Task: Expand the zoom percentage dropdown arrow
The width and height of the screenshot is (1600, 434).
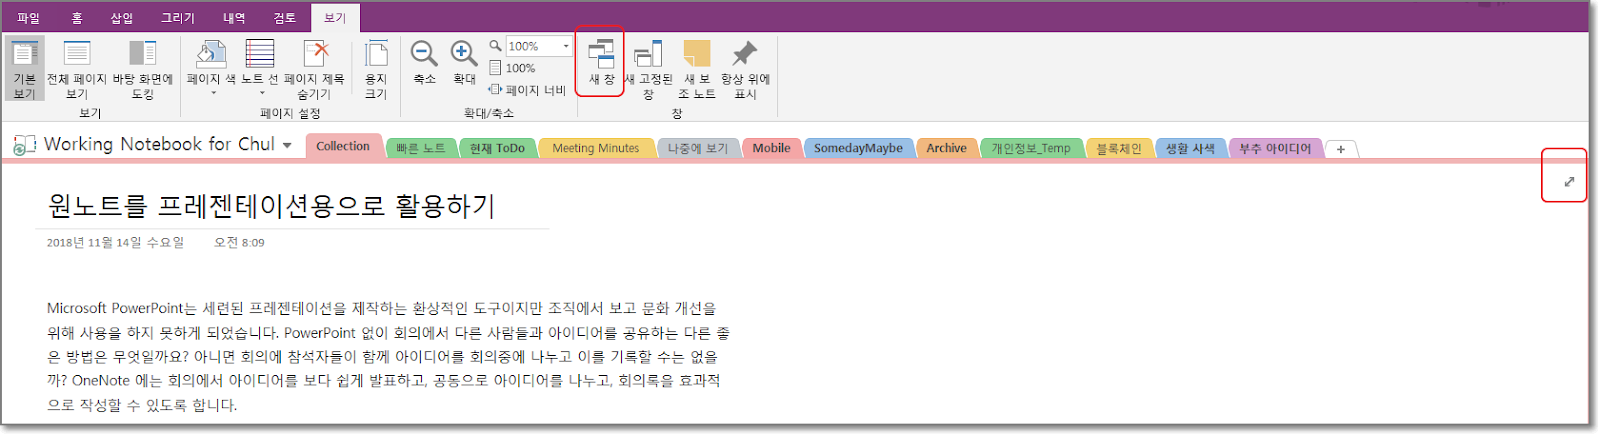Action: pyautogui.click(x=566, y=46)
